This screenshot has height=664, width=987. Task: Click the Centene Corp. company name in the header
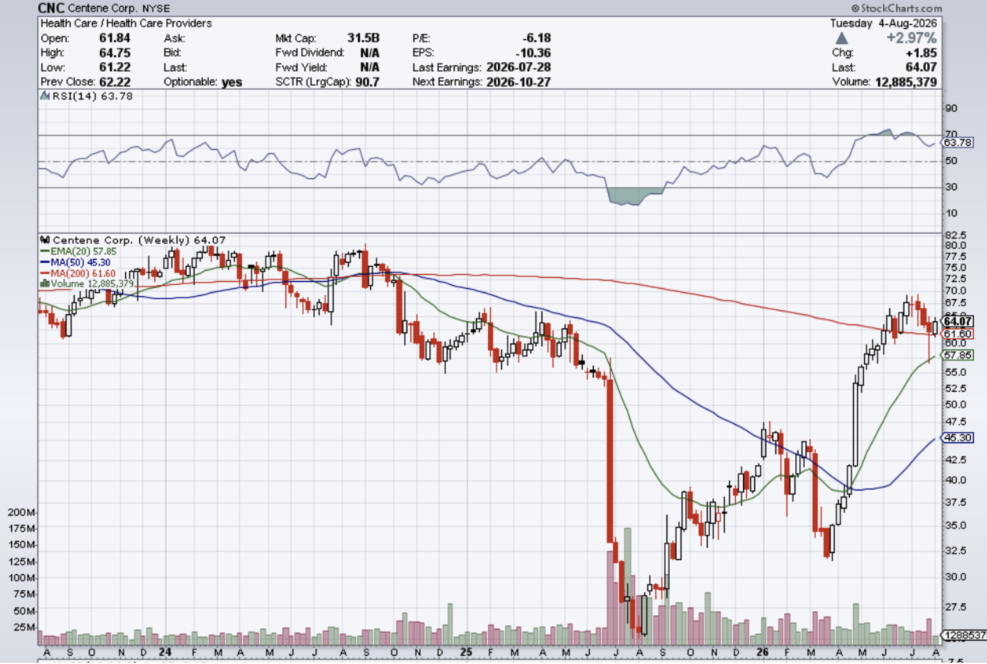tap(101, 8)
